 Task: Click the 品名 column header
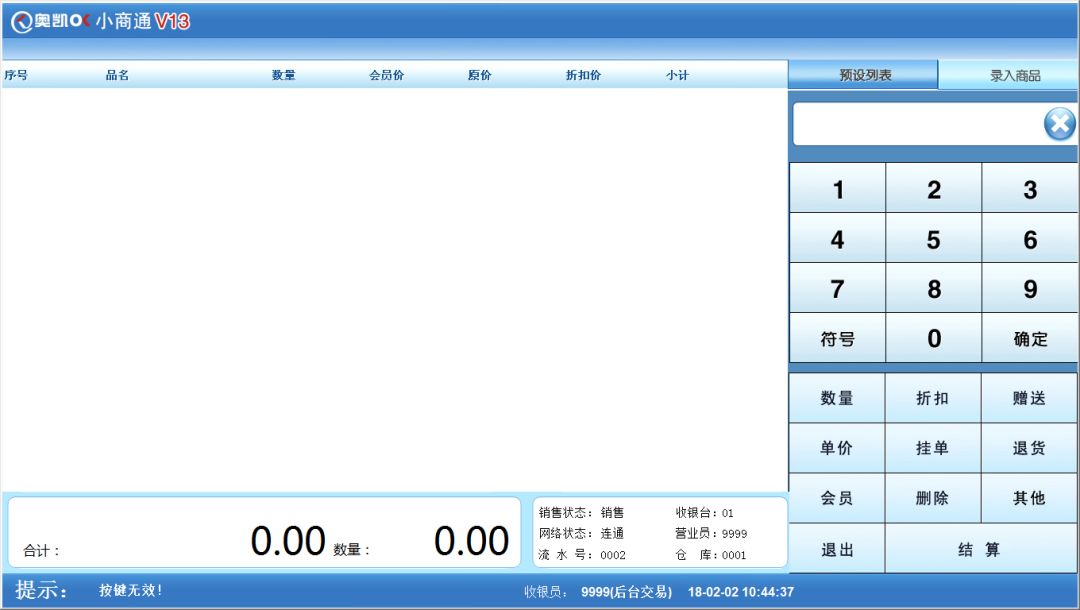tap(117, 75)
